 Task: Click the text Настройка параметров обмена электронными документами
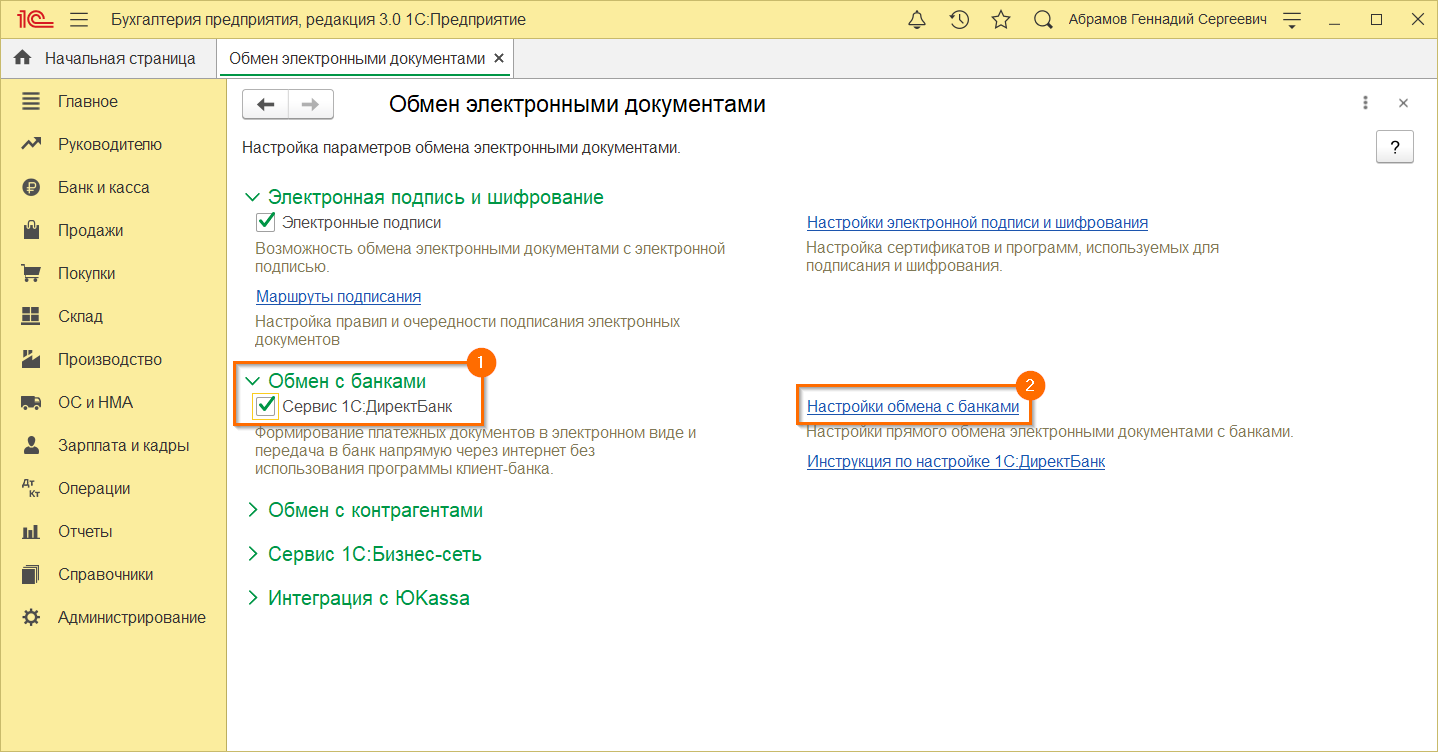[x=461, y=149]
